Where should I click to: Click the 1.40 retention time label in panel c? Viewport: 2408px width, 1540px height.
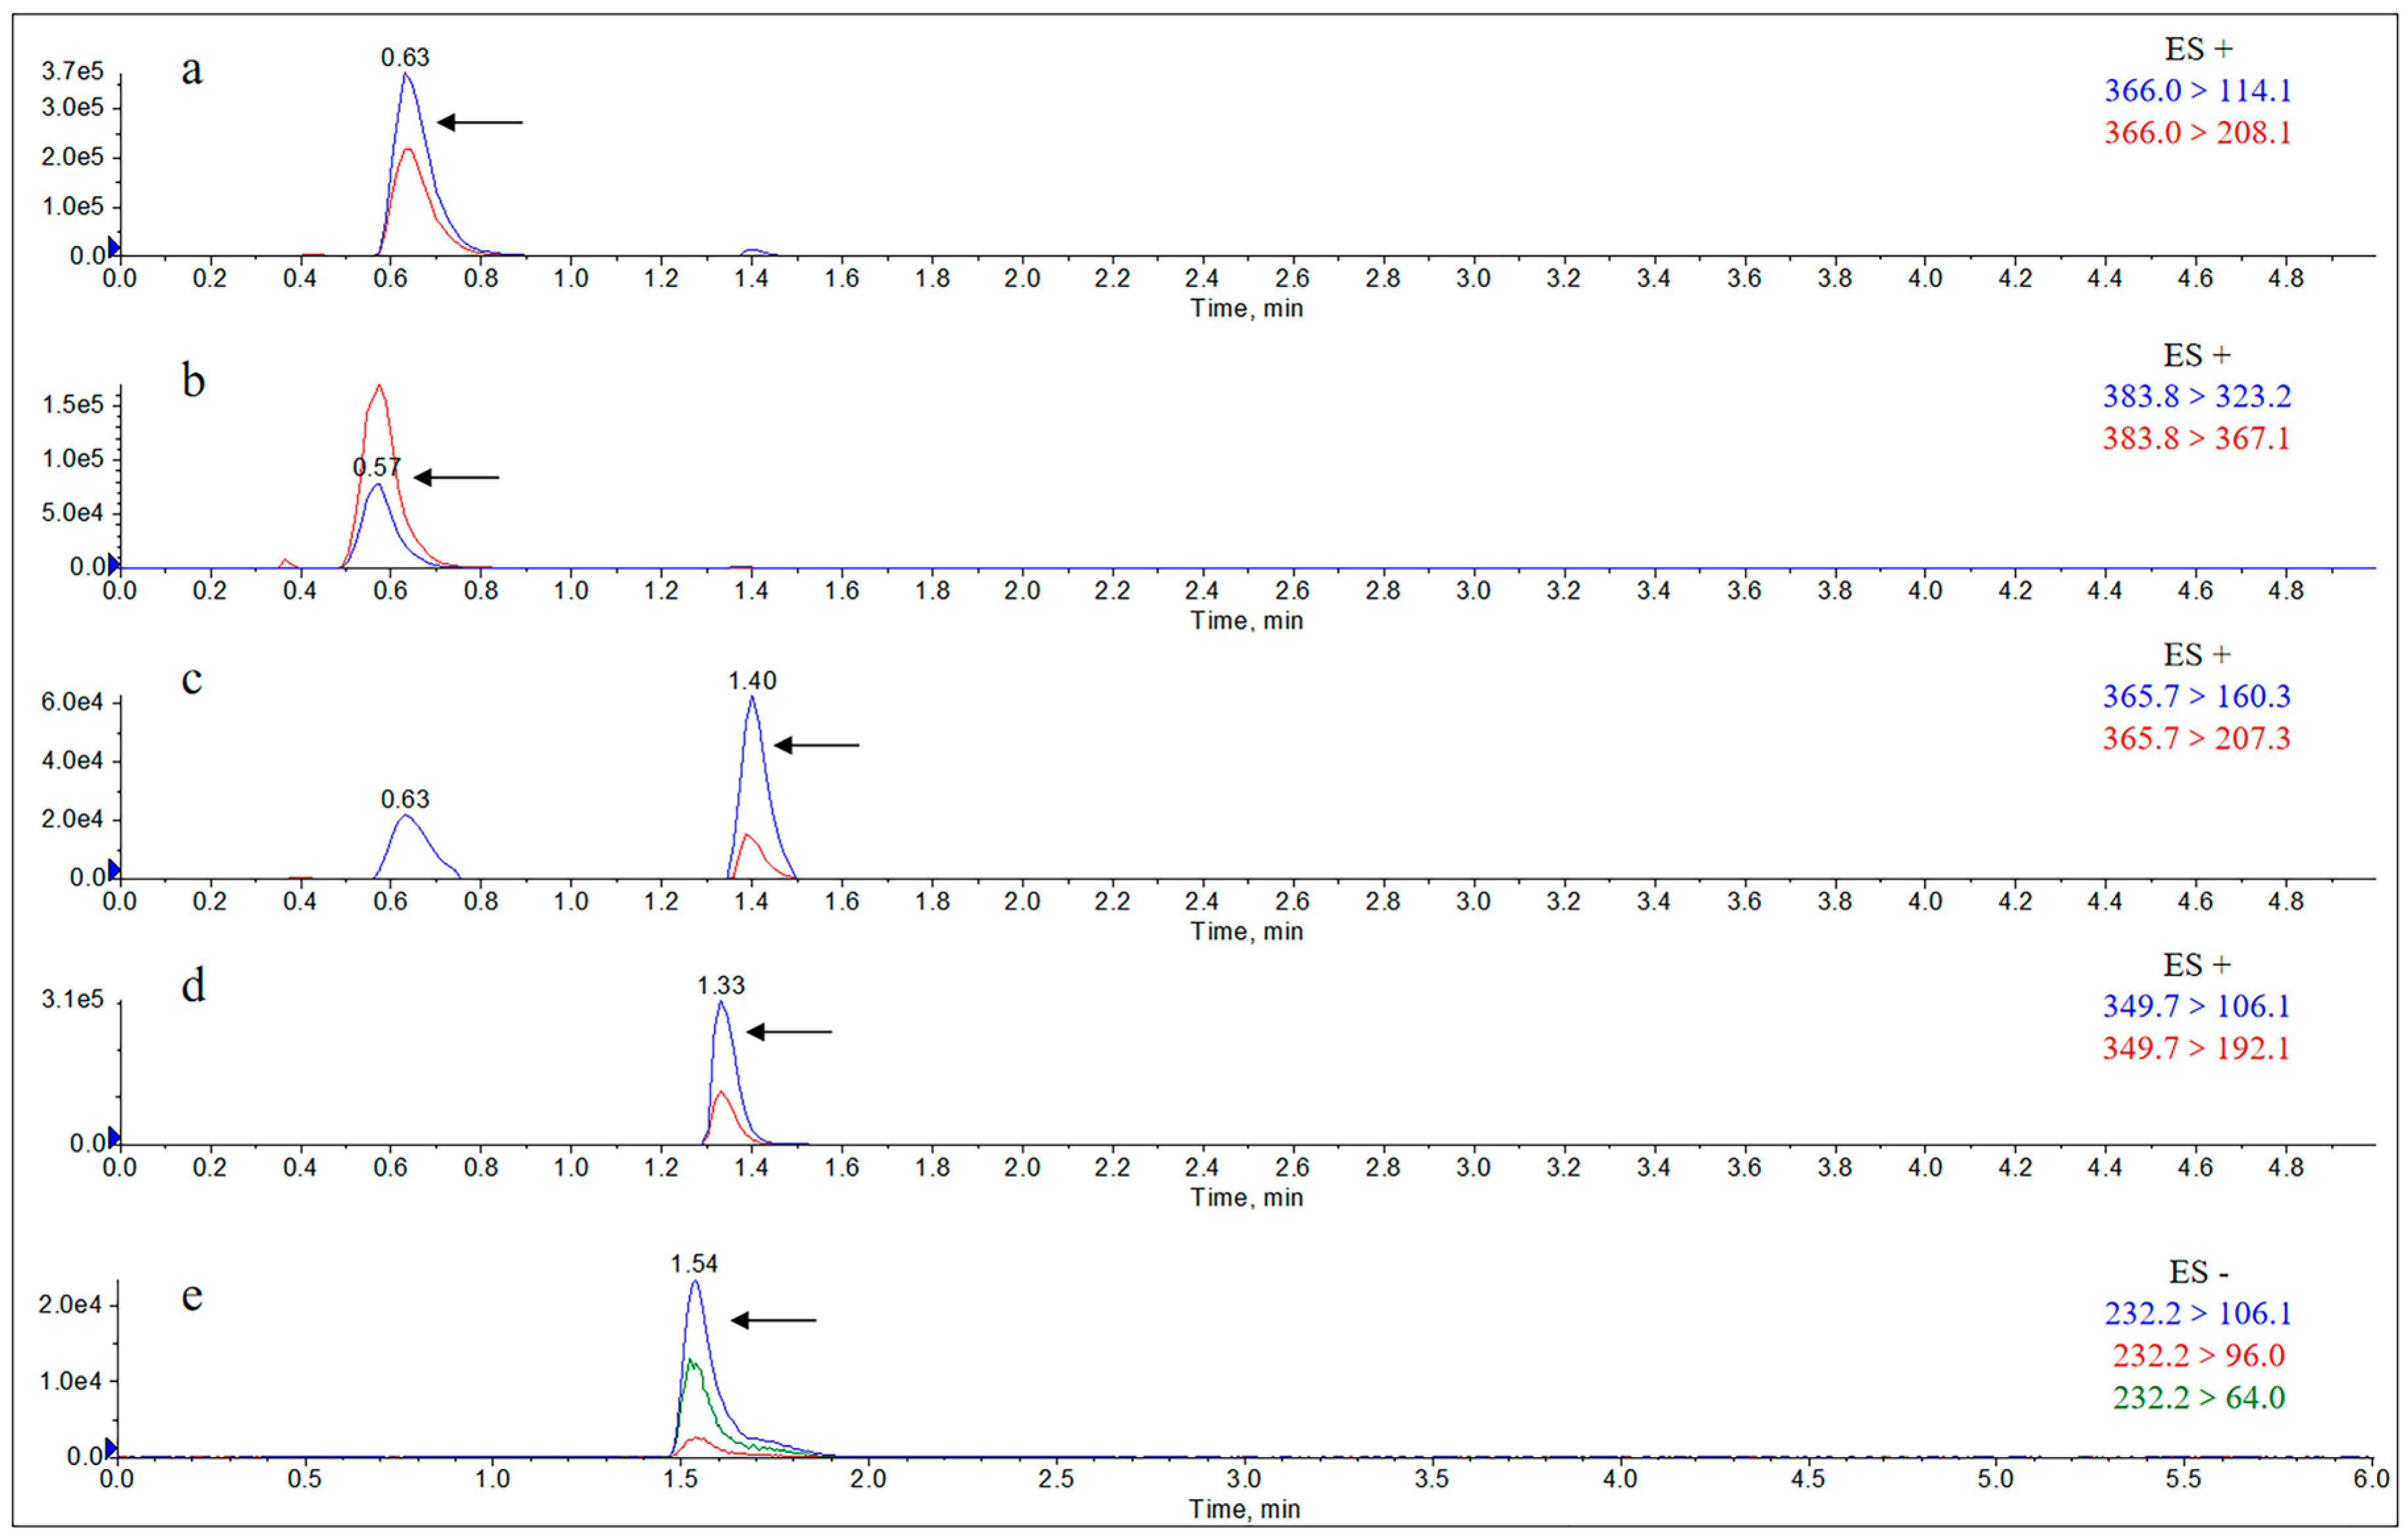752,681
